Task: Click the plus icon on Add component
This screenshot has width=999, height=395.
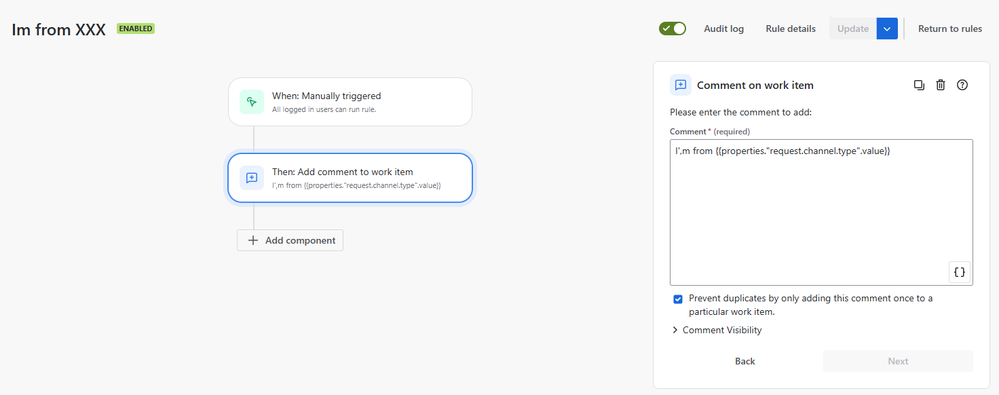Action: click(x=253, y=240)
